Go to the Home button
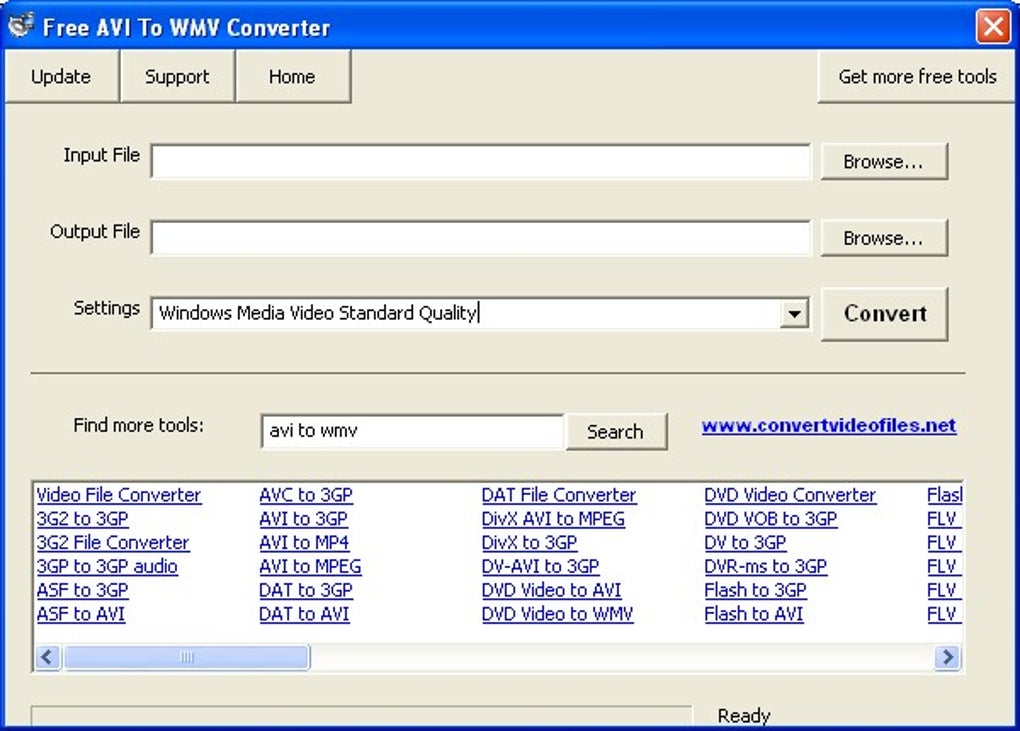This screenshot has height=731, width=1020. pos(293,77)
